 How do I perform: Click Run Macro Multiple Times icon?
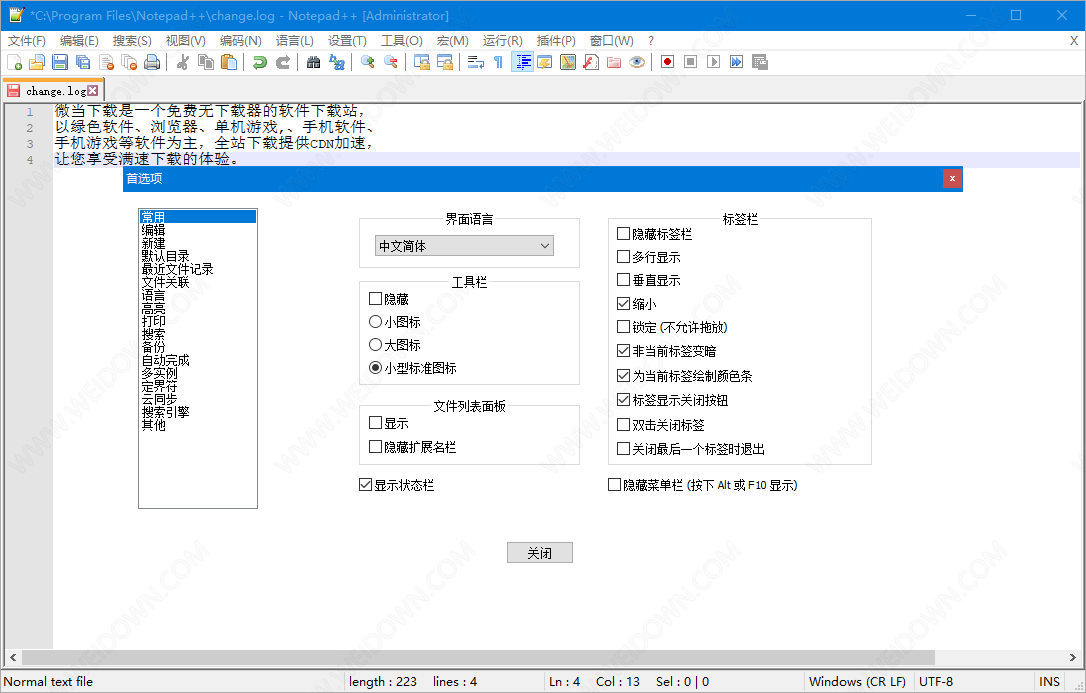(x=736, y=62)
